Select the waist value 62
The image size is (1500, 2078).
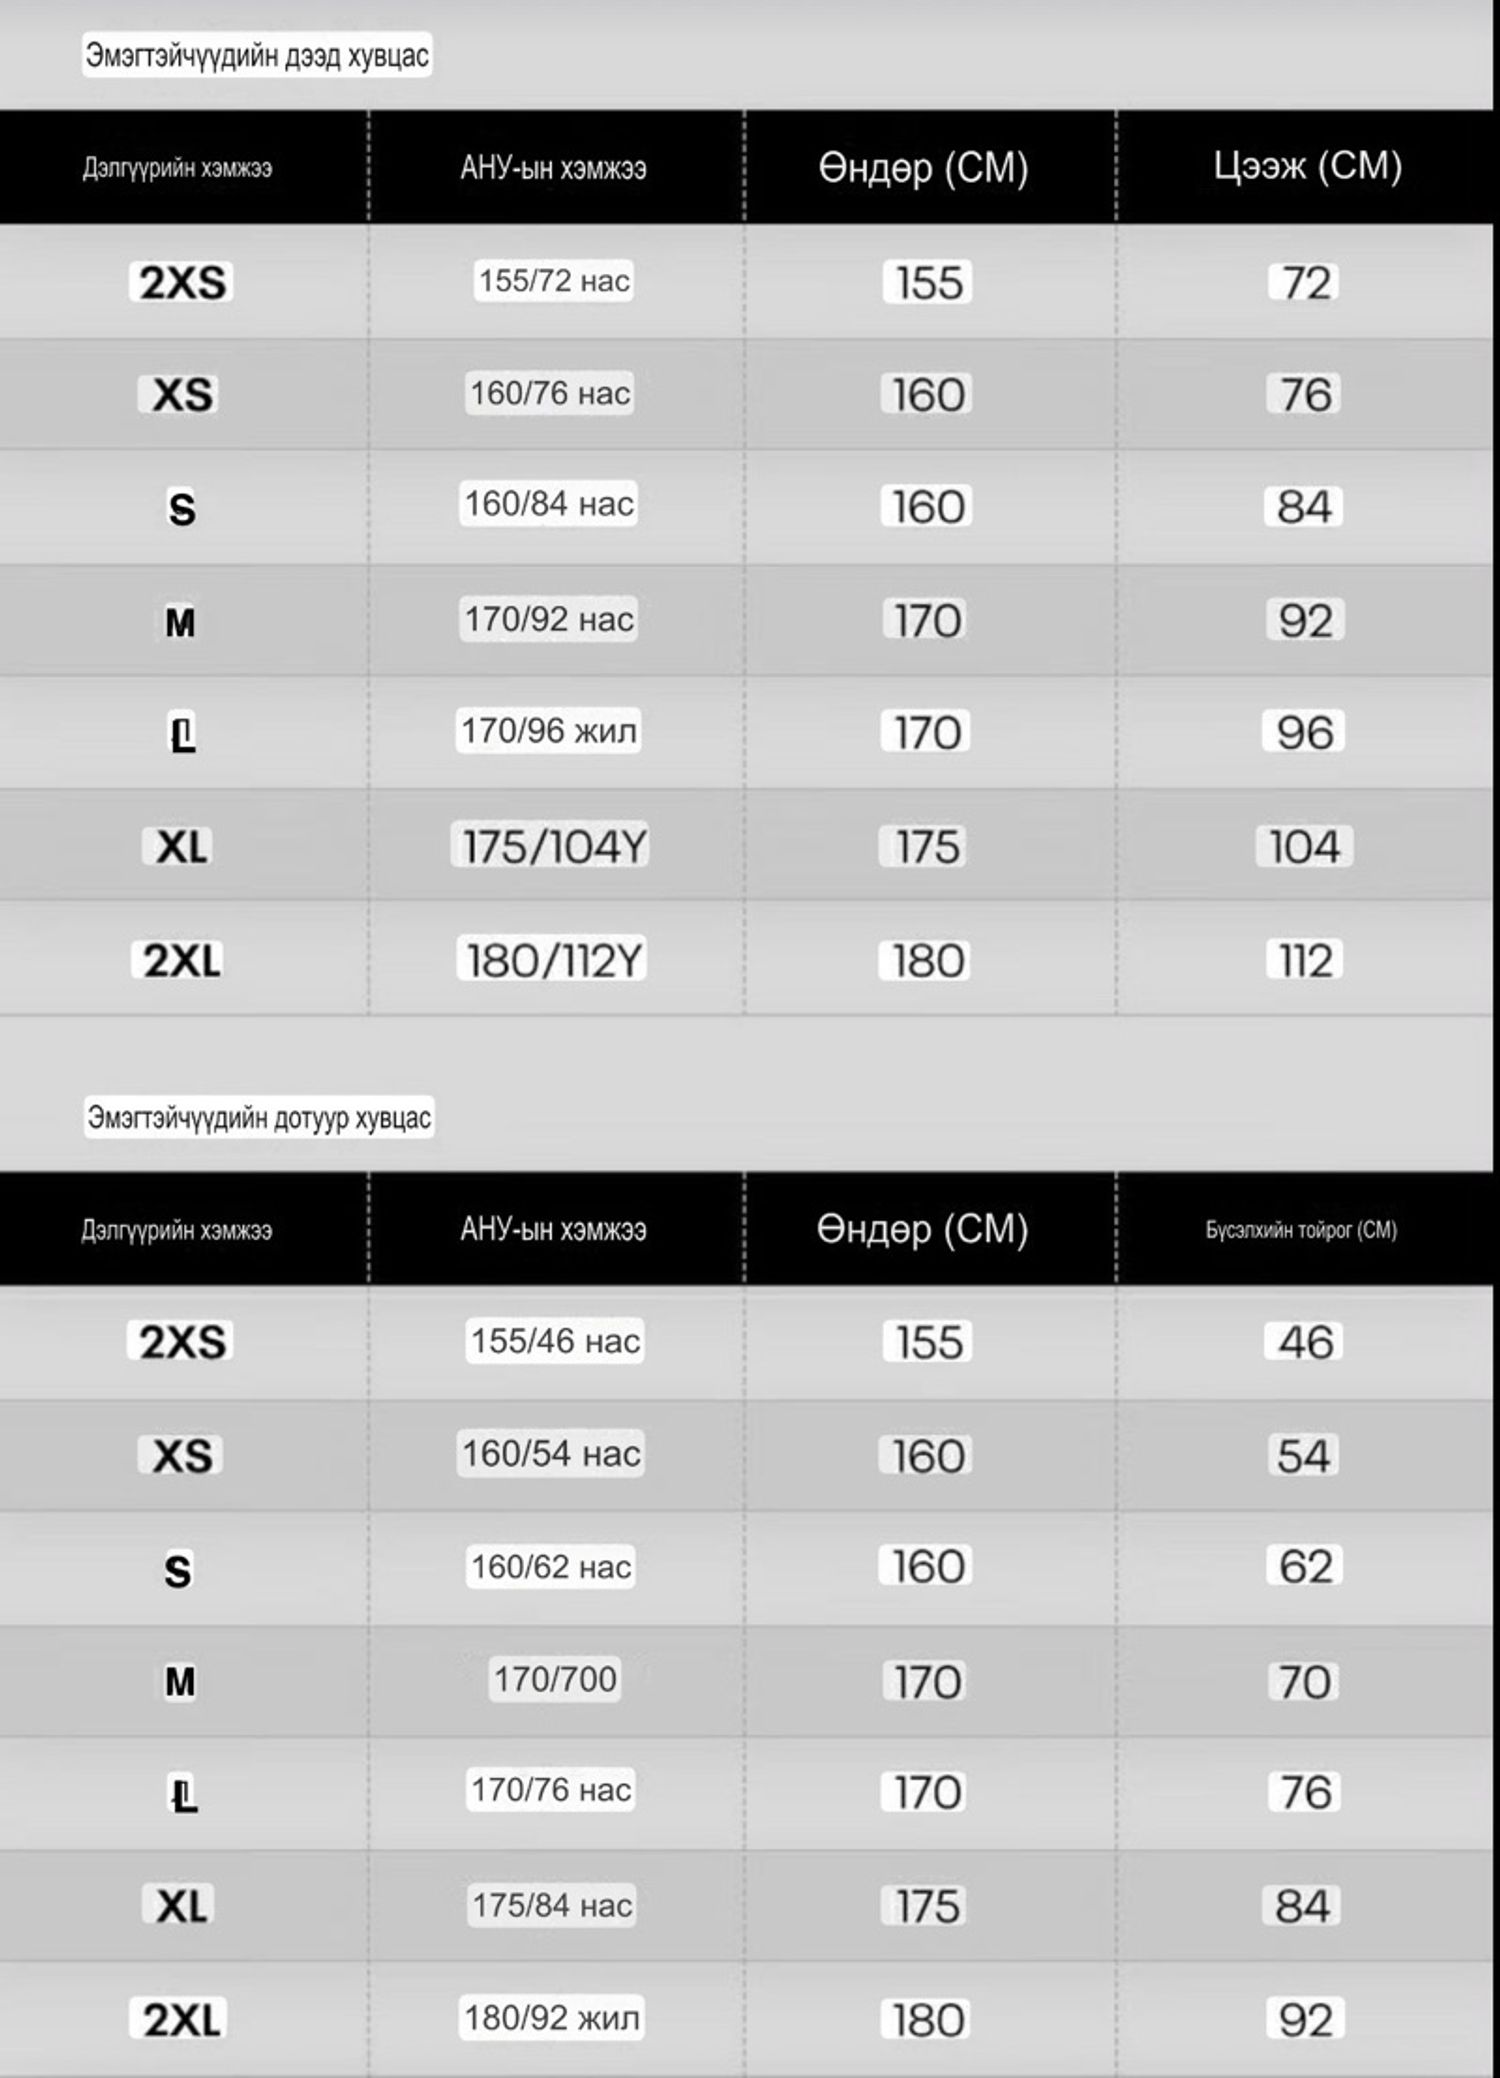pyautogui.click(x=1305, y=1567)
